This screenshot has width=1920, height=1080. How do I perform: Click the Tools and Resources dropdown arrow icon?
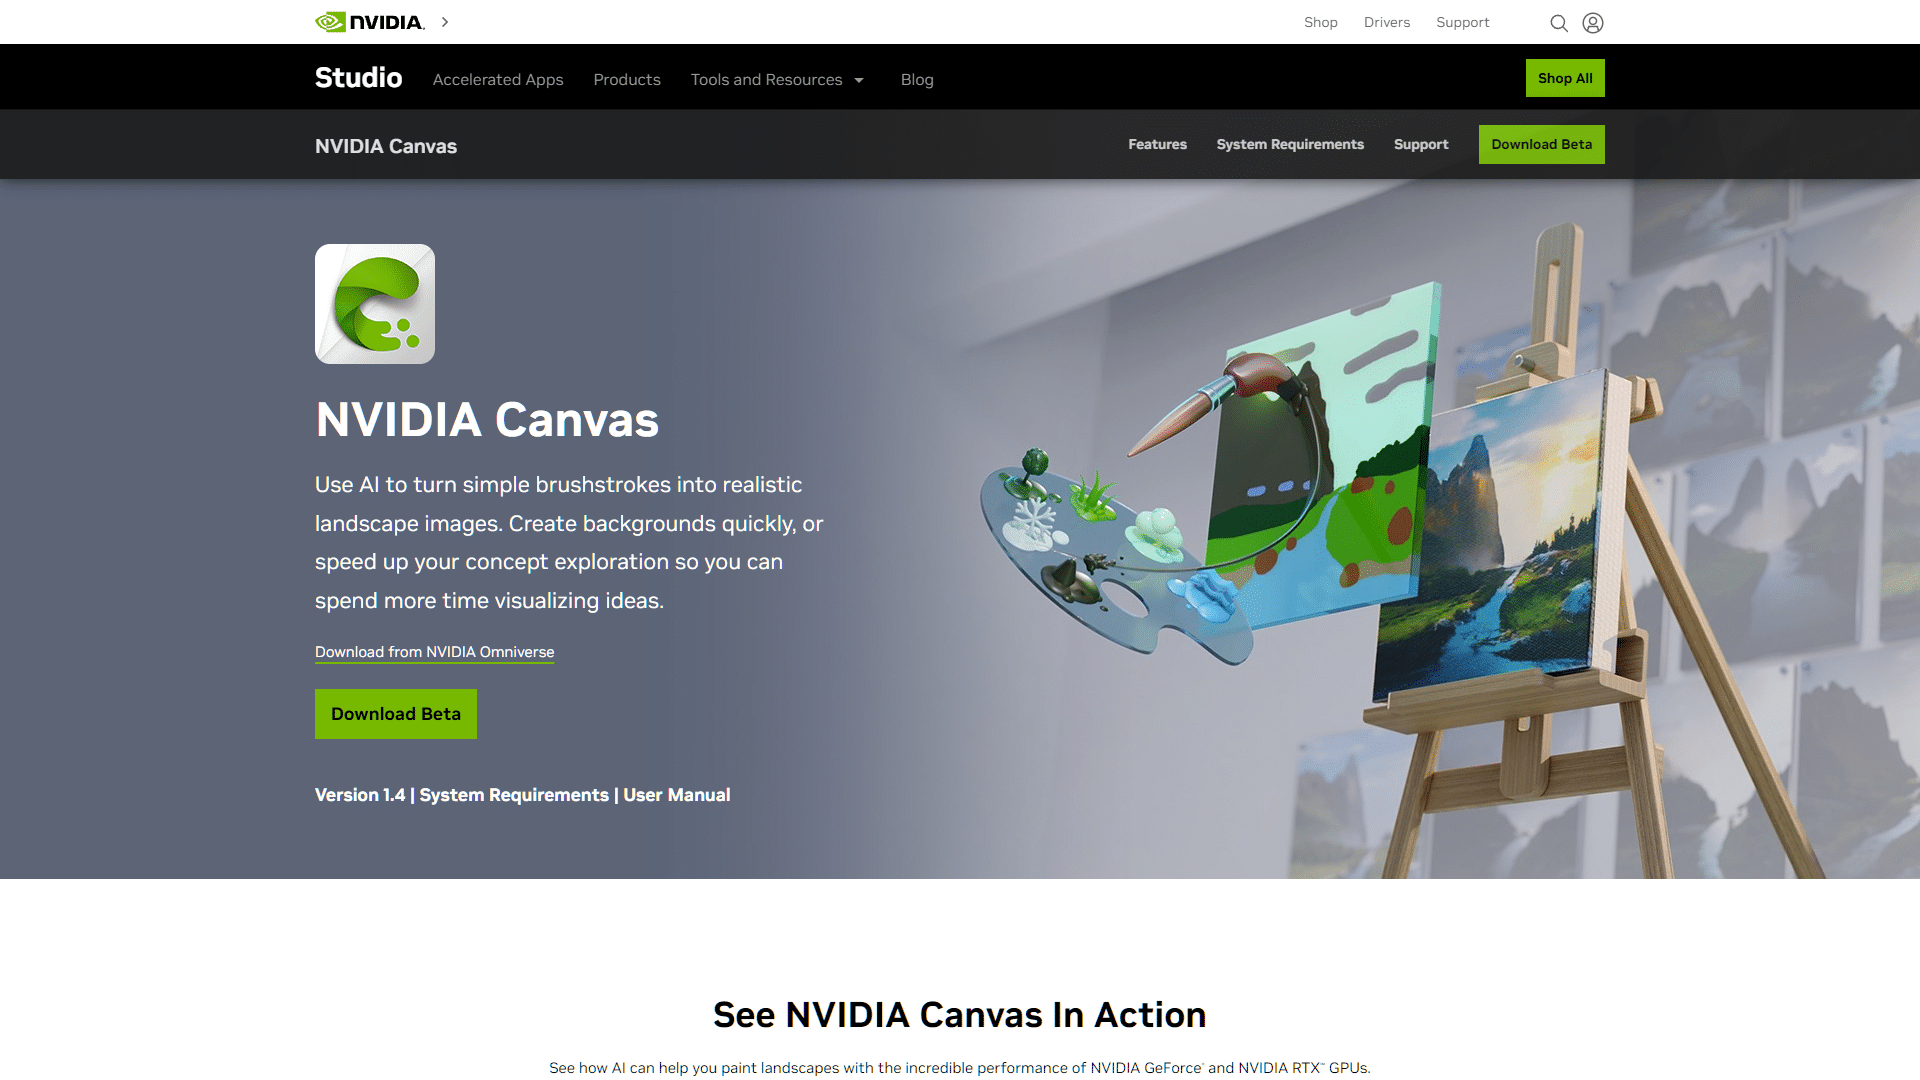[860, 80]
